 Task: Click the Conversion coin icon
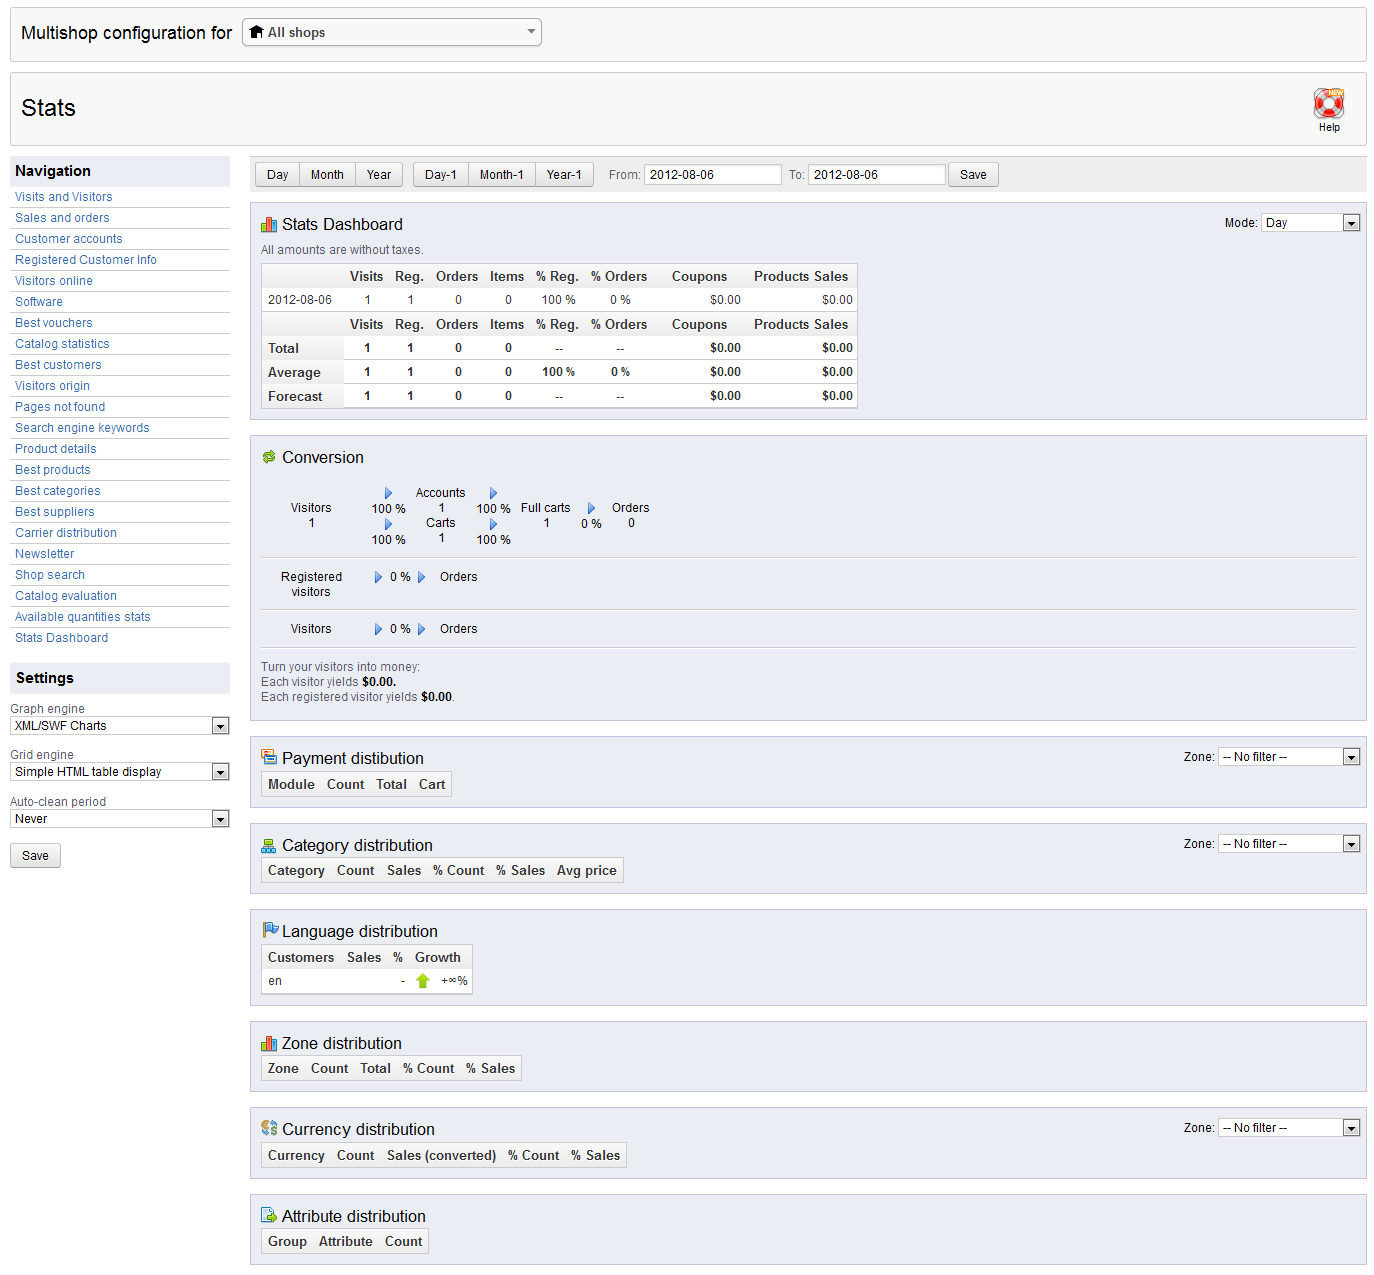268,456
